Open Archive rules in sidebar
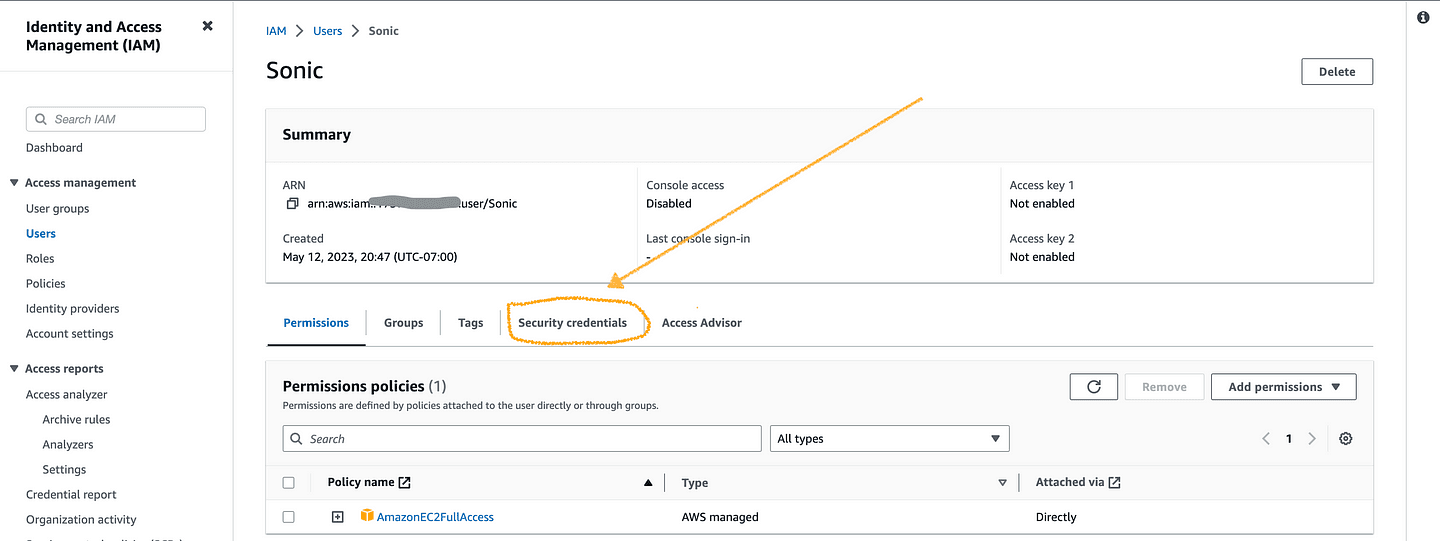The image size is (1440, 541). [x=77, y=420]
